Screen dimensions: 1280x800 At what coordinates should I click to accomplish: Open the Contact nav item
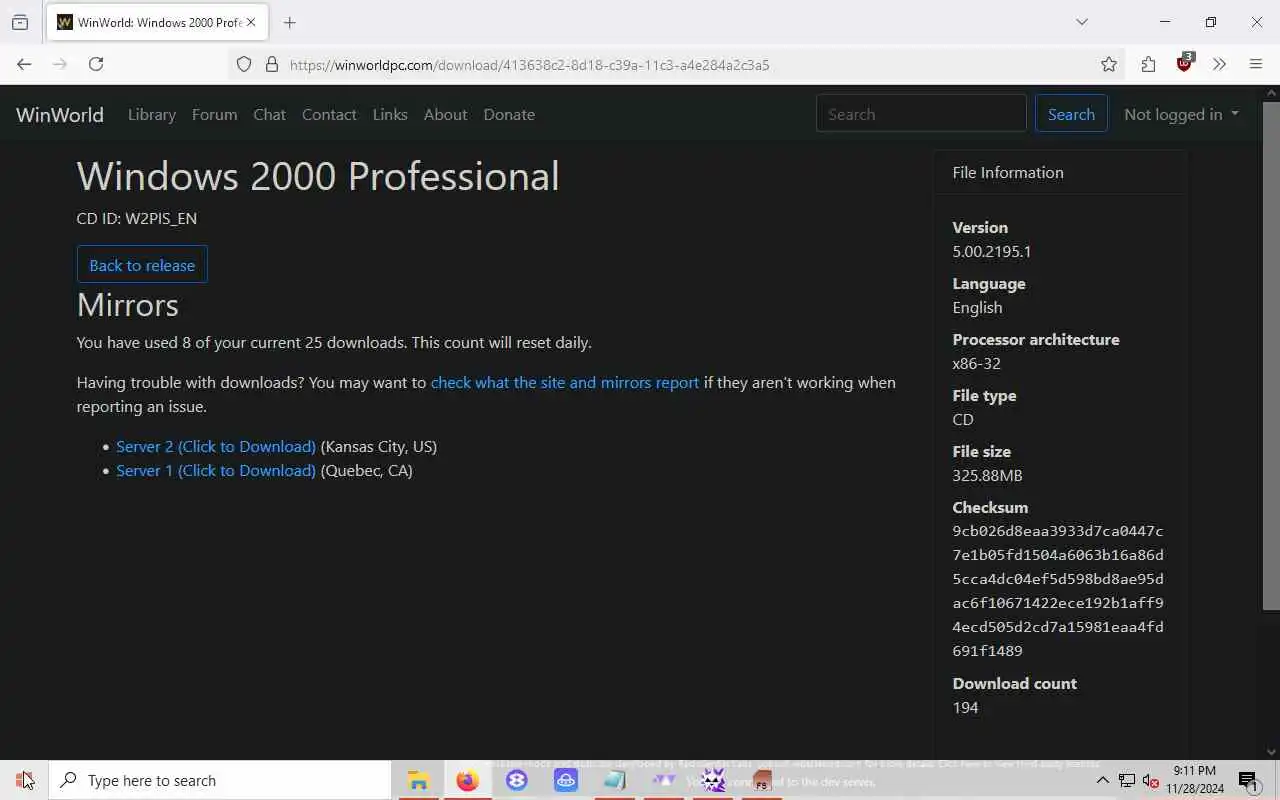pos(329,114)
